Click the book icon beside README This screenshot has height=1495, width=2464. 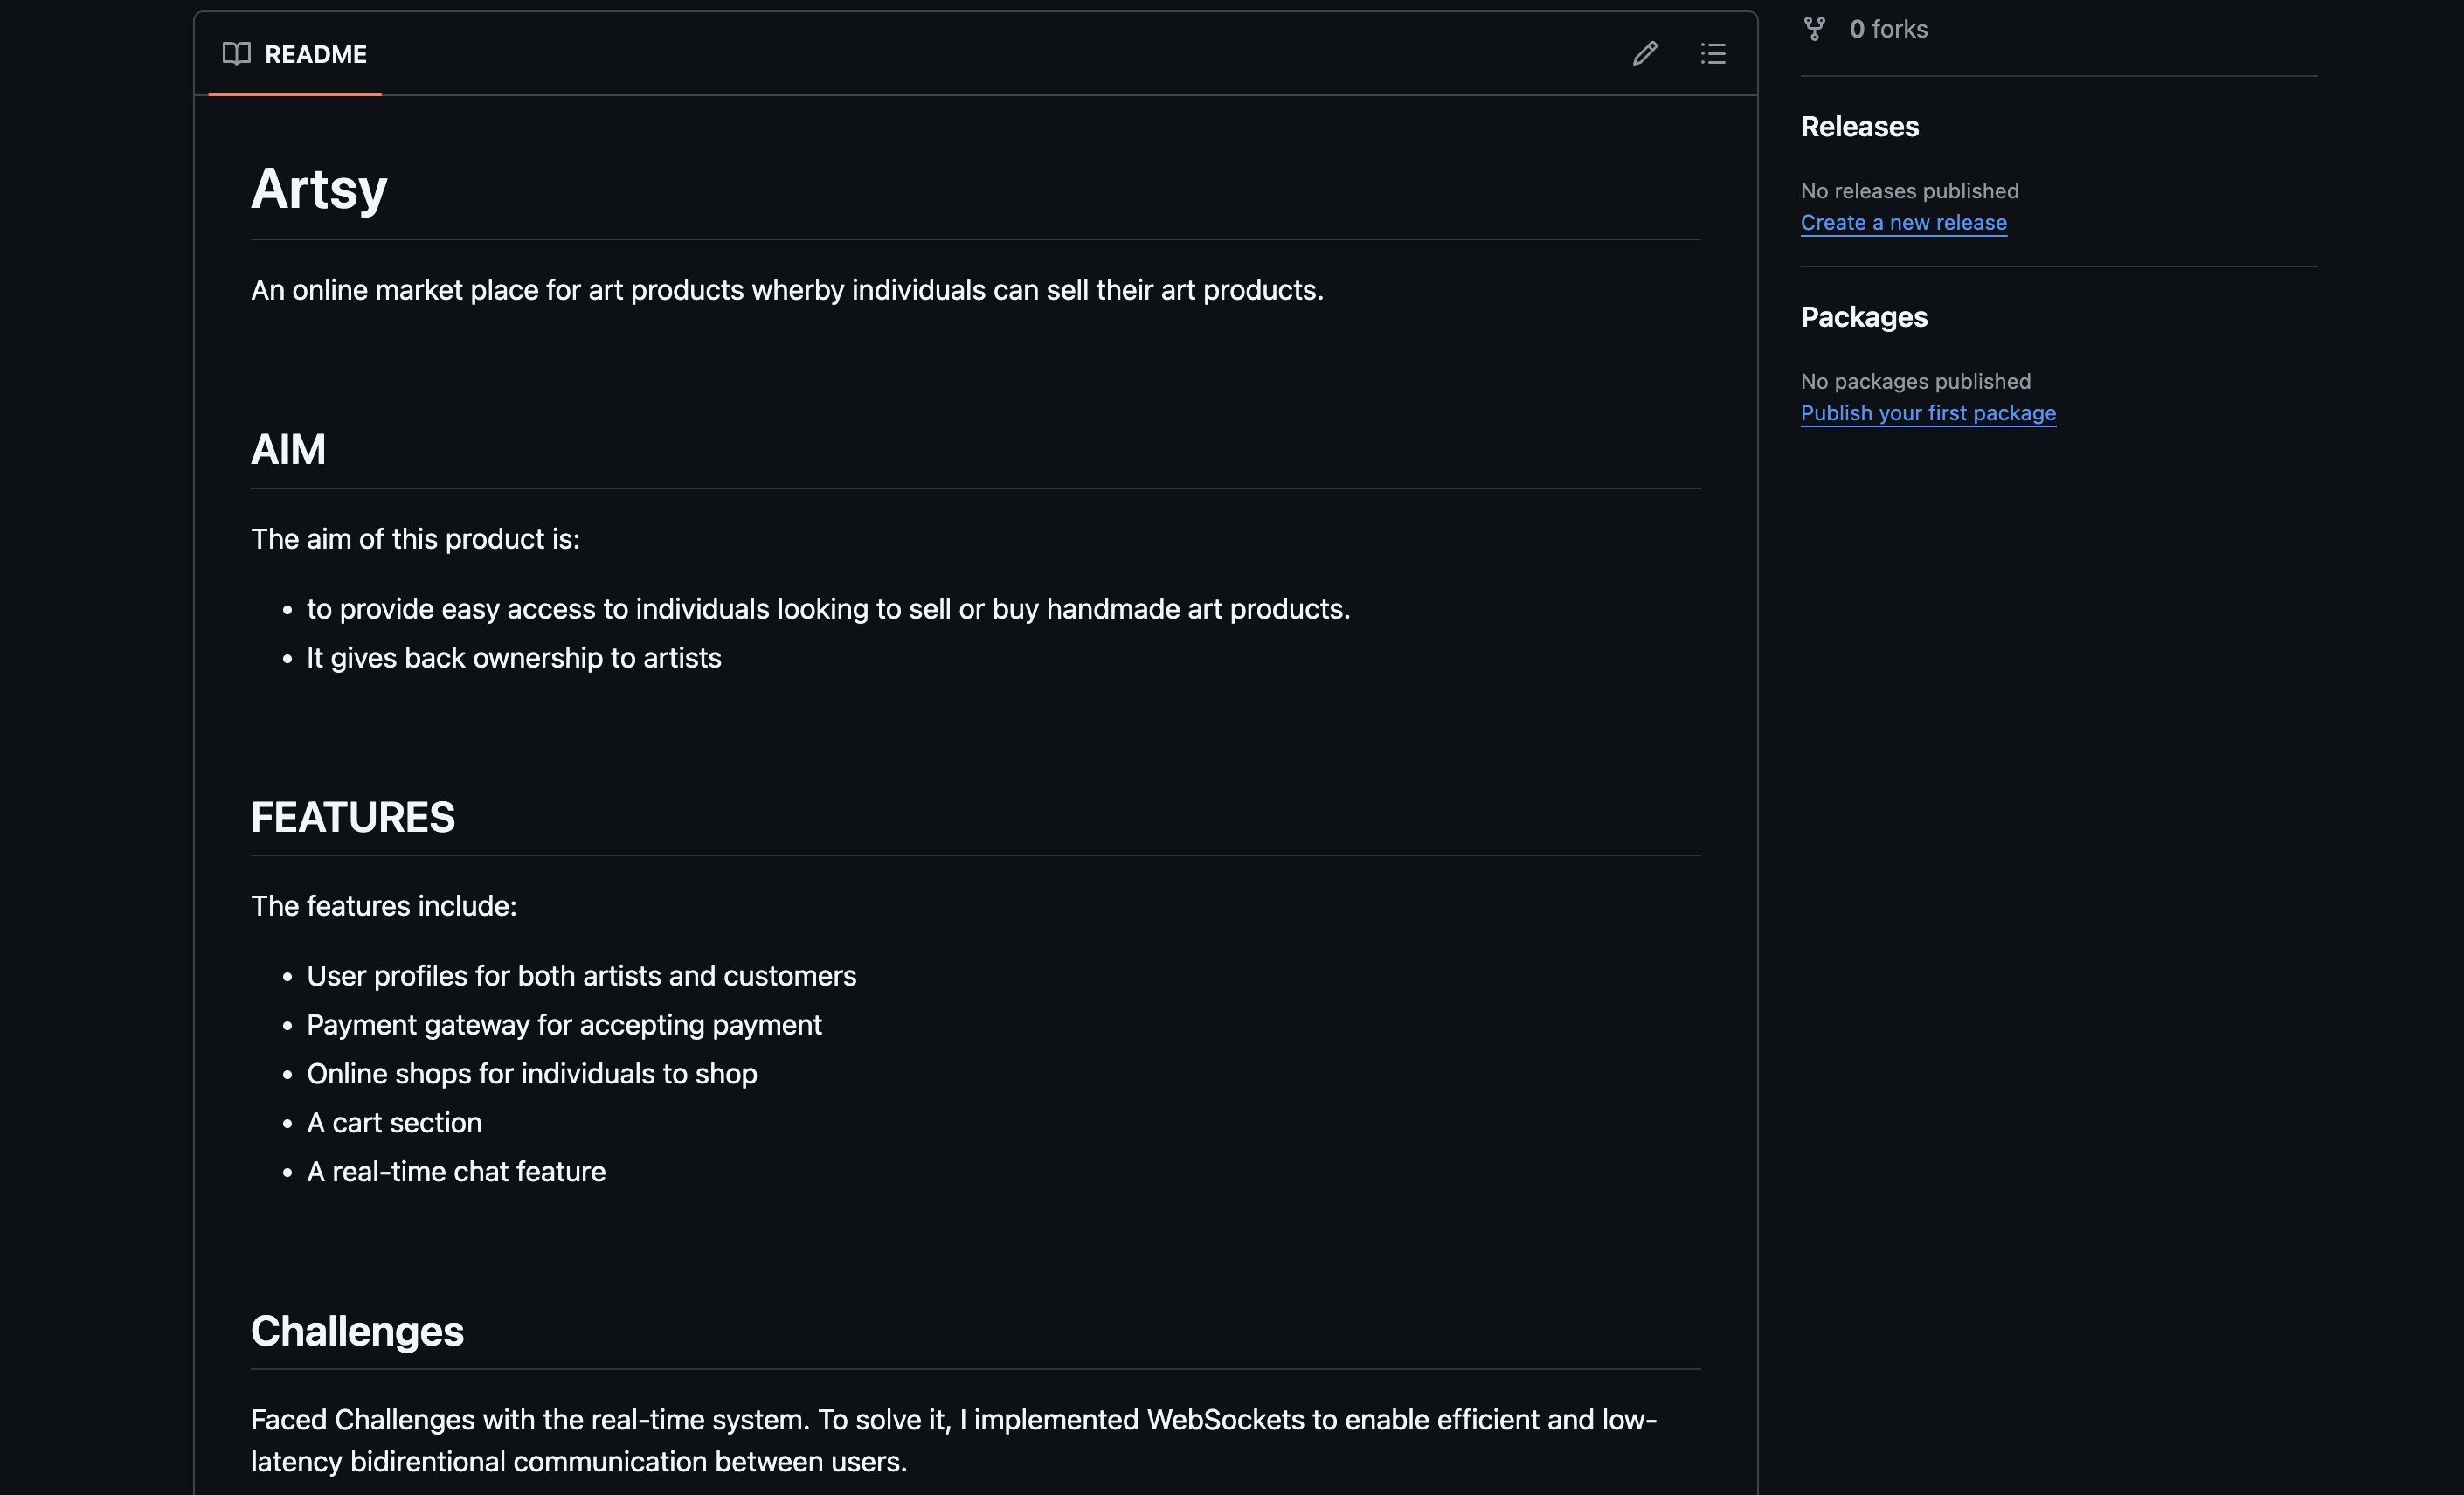[237, 54]
